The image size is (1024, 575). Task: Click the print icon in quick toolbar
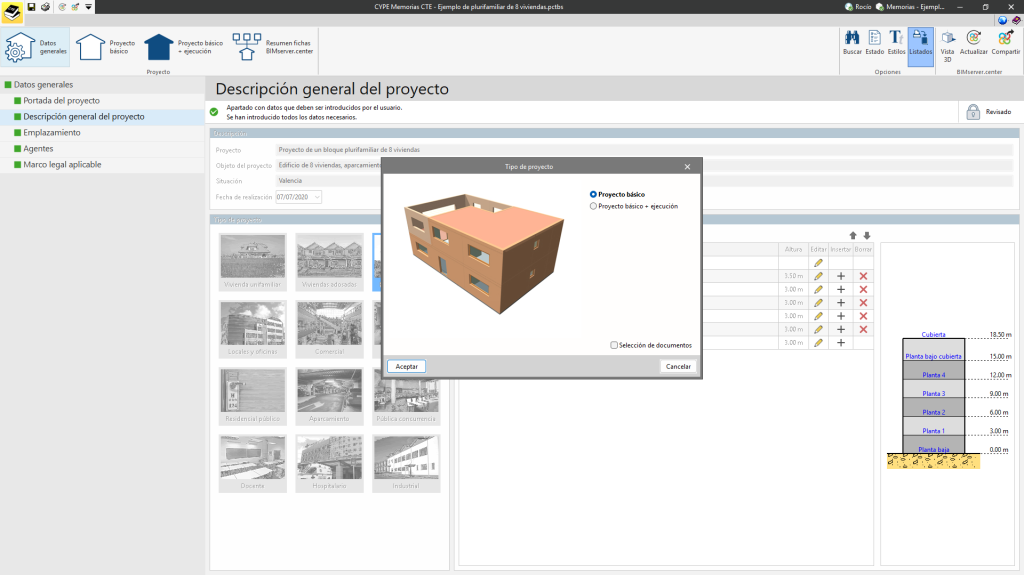[45, 7]
